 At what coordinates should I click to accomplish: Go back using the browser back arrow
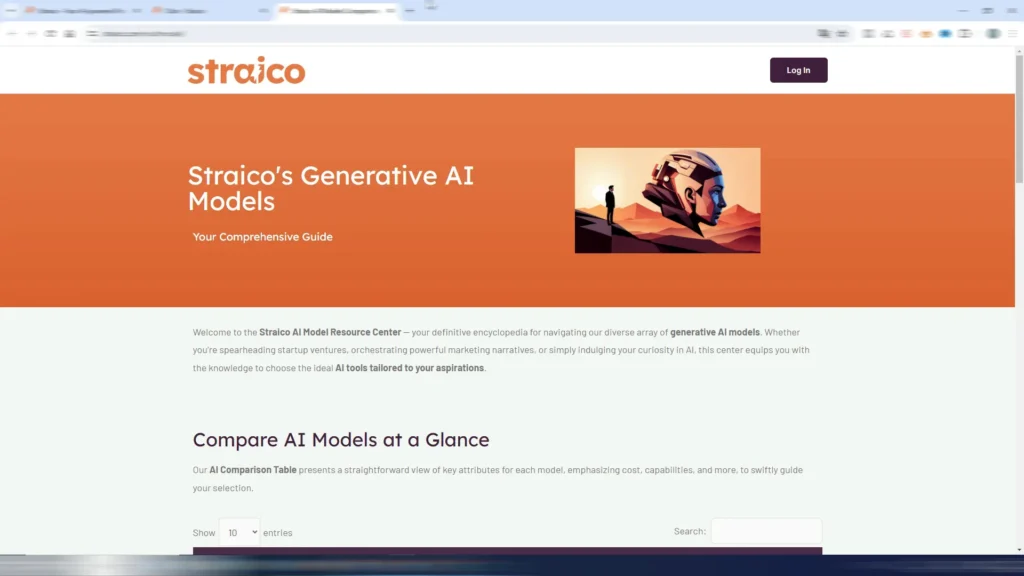(x=12, y=33)
